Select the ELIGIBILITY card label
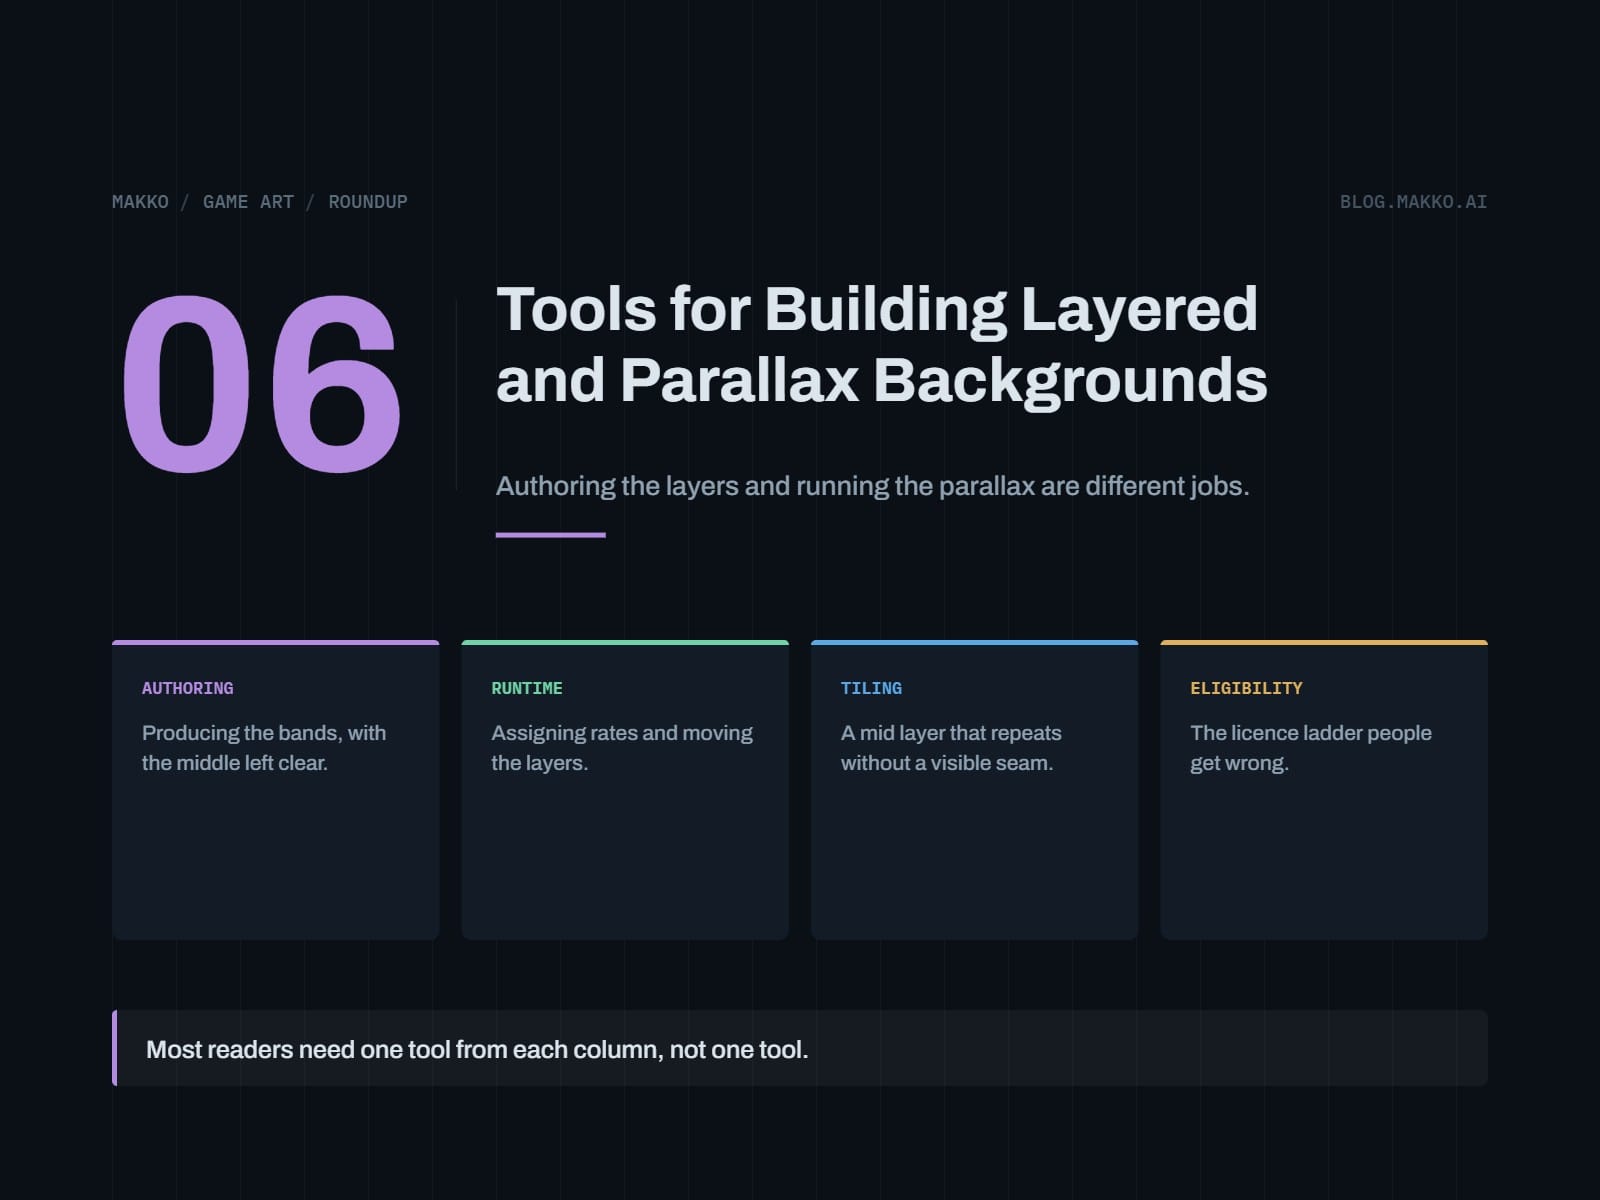Image resolution: width=1600 pixels, height=1200 pixels. (1246, 688)
